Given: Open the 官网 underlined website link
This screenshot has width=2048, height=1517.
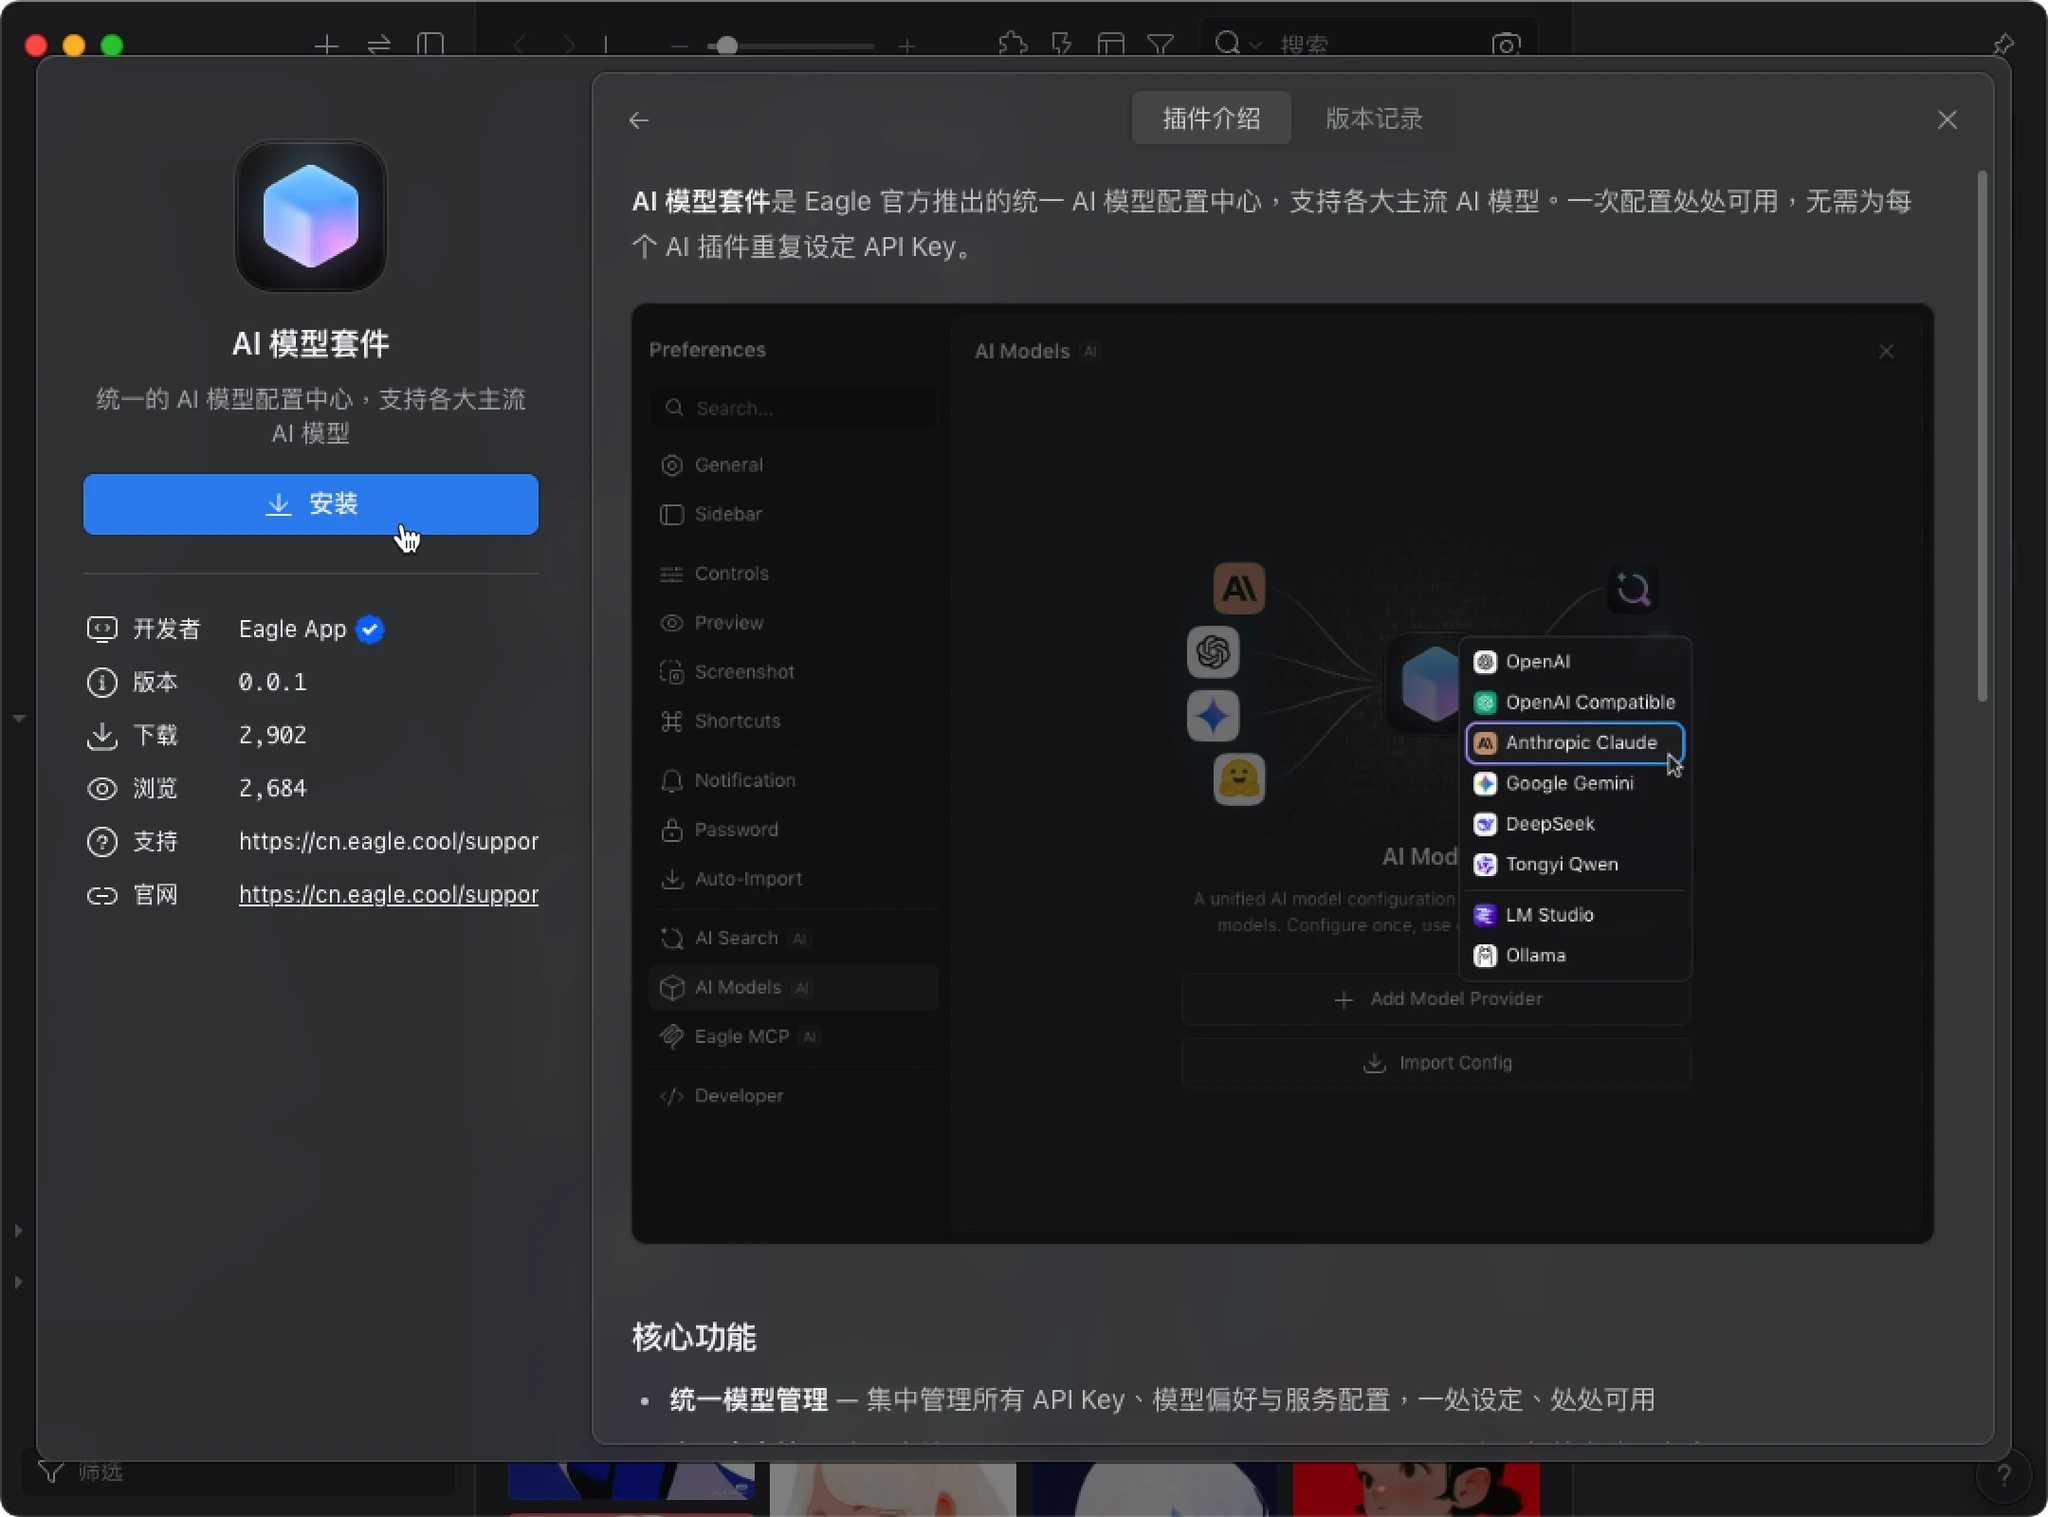Looking at the screenshot, I should tap(388, 894).
